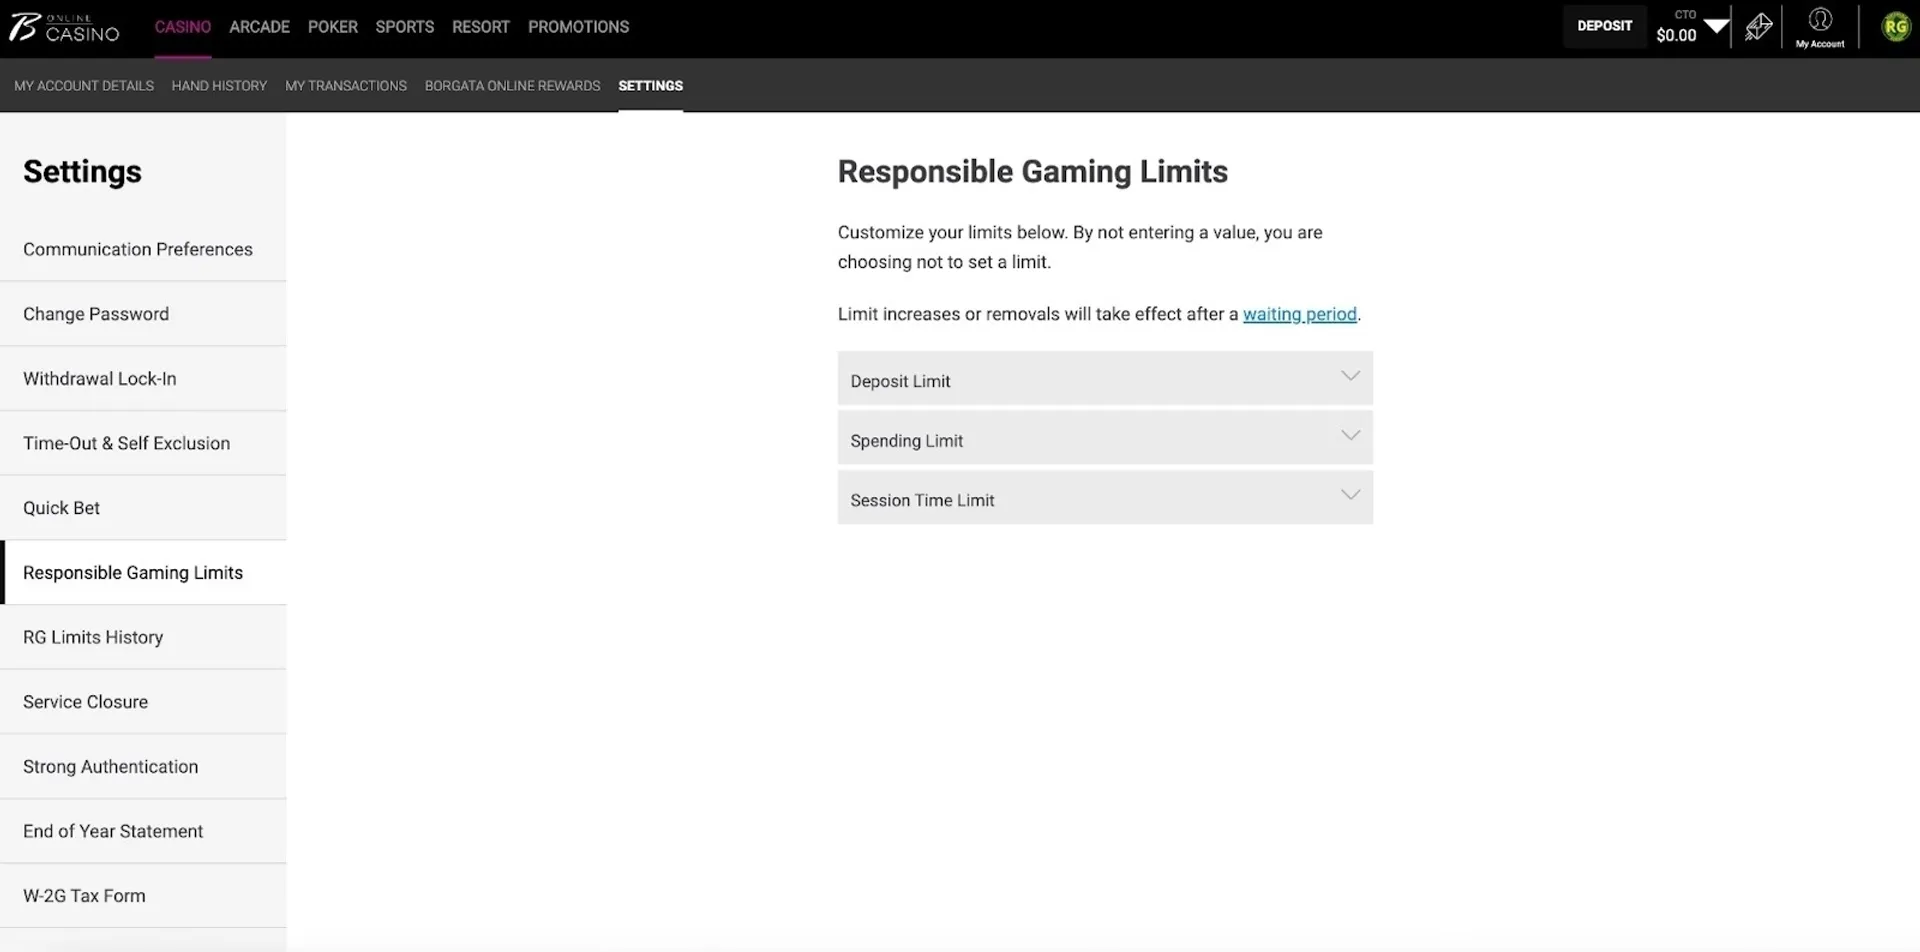Click the green RG badge icon
Viewport: 1920px width, 952px height.
point(1895,27)
